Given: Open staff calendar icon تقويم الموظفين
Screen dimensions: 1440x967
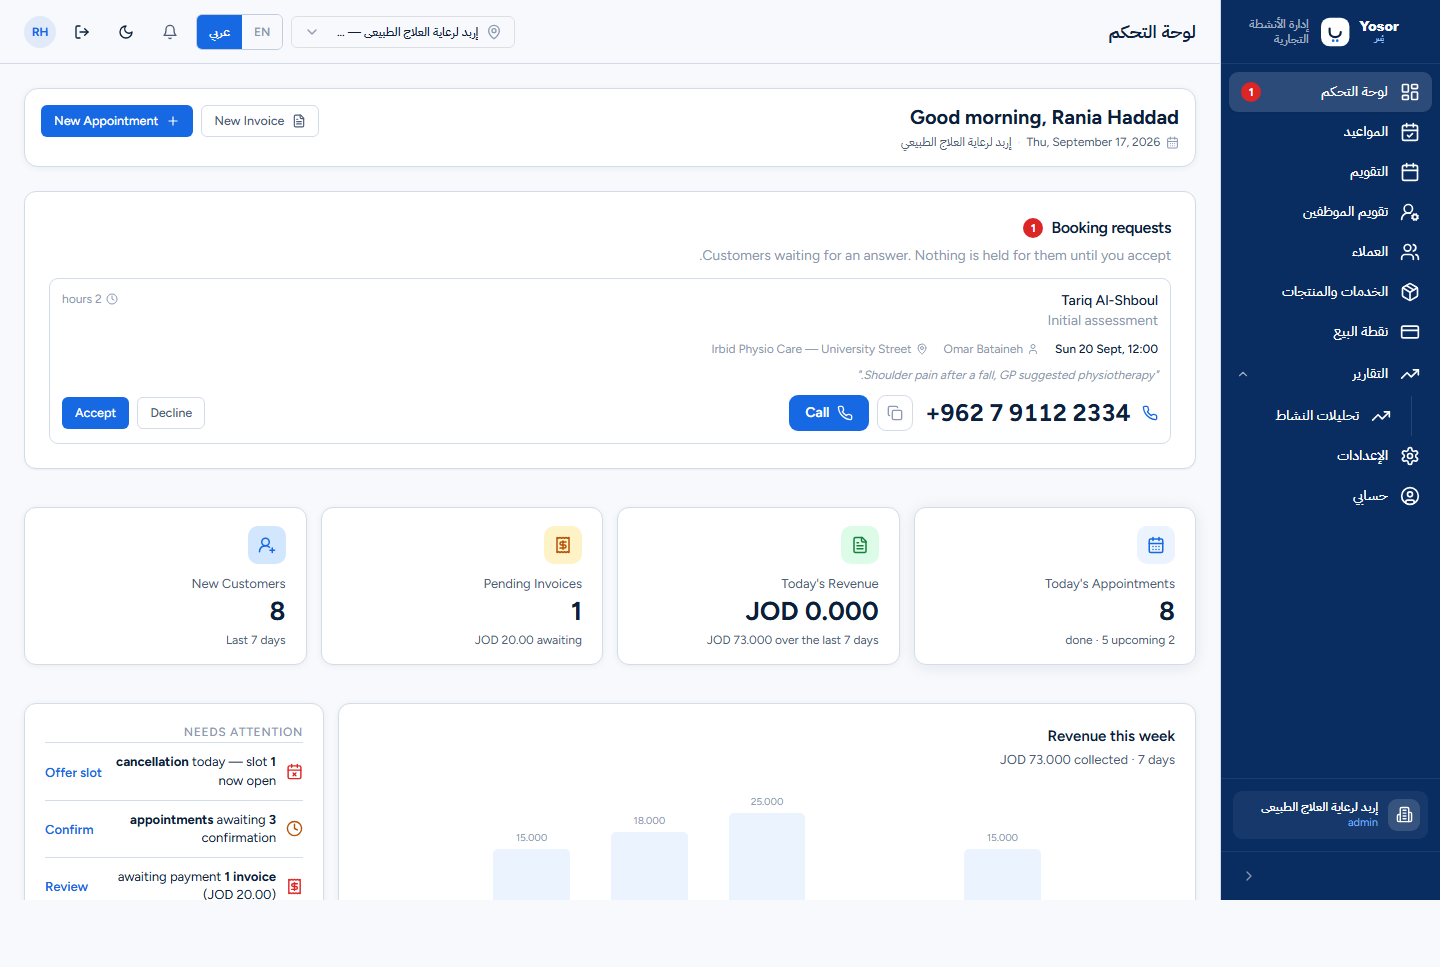Looking at the screenshot, I should (x=1410, y=212).
